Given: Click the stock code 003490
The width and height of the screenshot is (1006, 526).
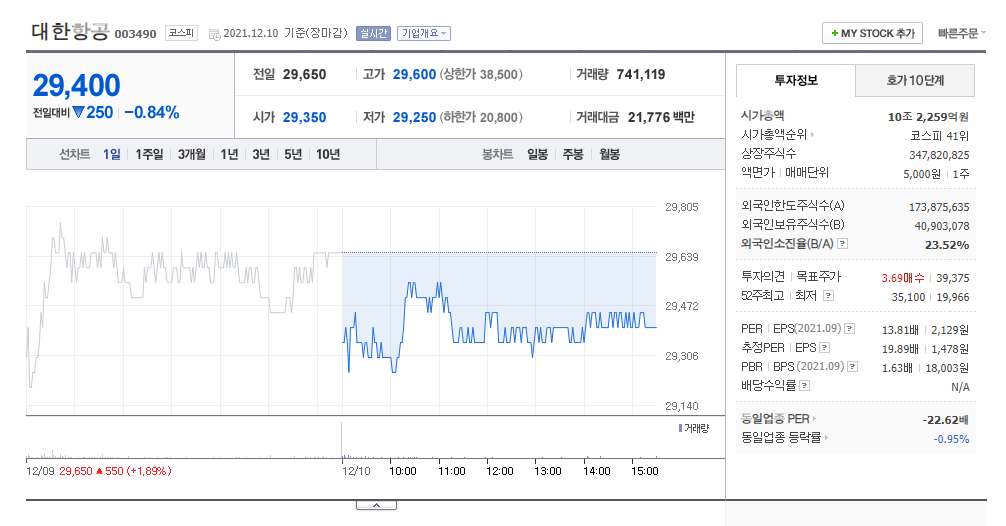Looking at the screenshot, I should click(135, 34).
